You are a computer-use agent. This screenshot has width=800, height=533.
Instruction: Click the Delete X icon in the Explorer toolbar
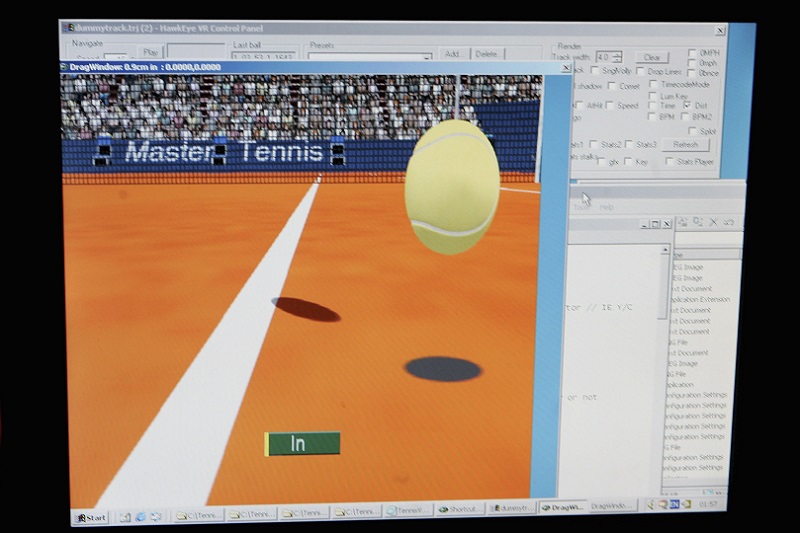713,222
